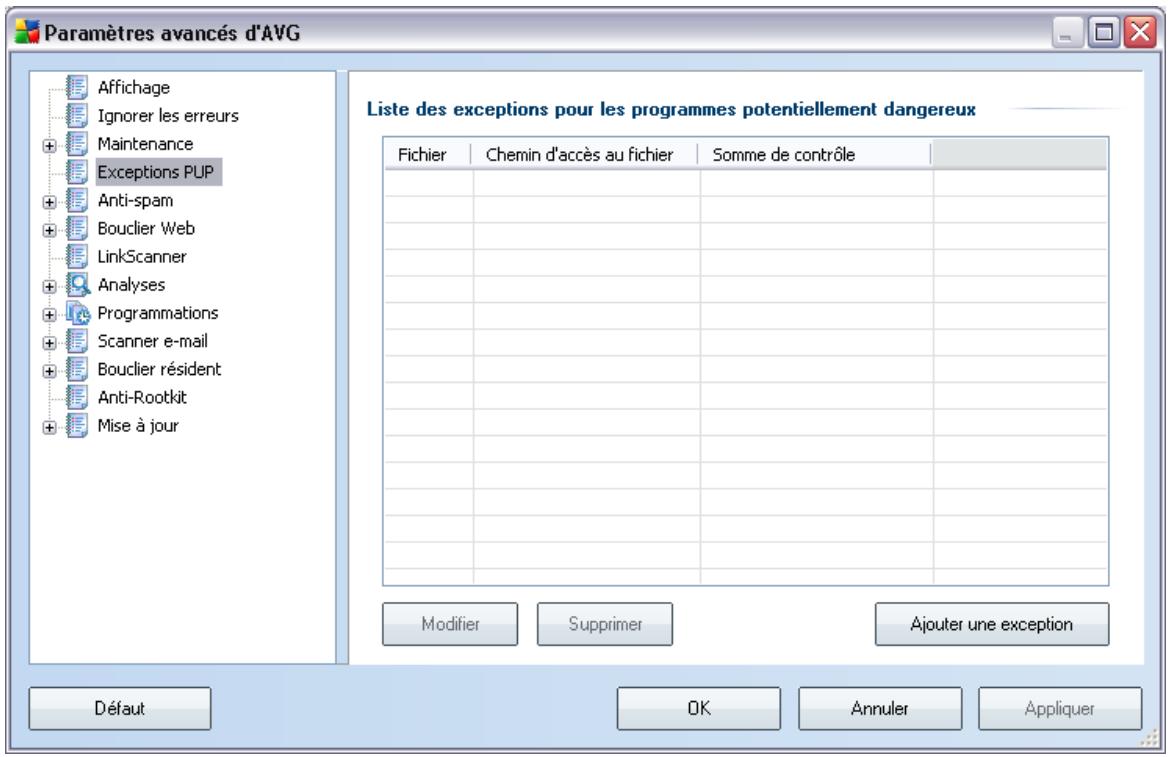Click the Affichage tree icon
Viewport: 1170px width, 757px height.
pyautogui.click(x=77, y=87)
